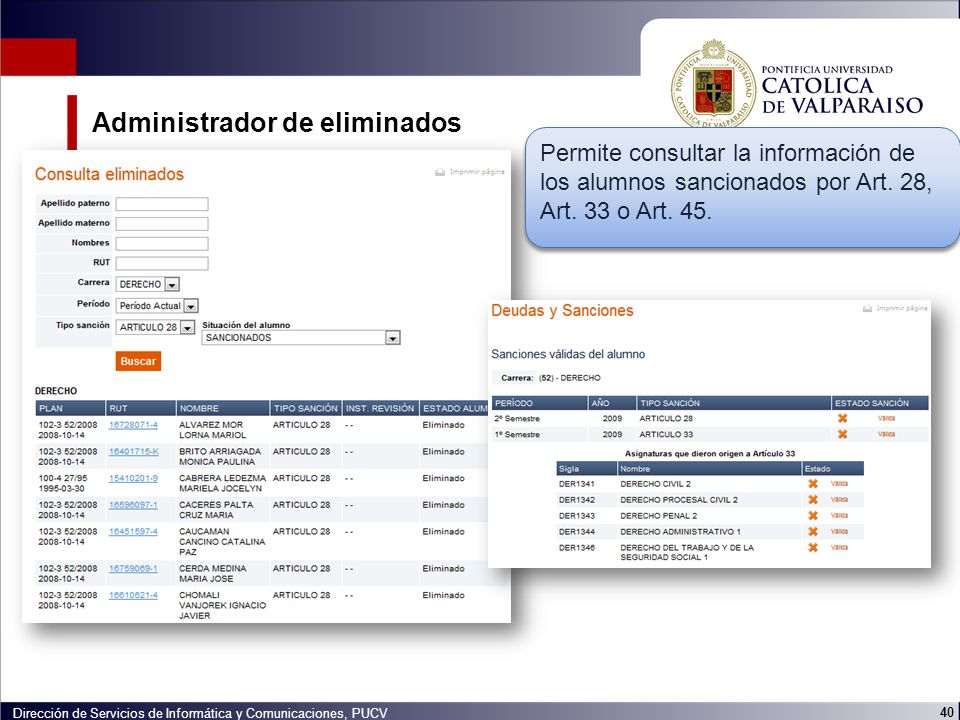This screenshot has height=720, width=960.
Task: Click the Válida link for DER1341
Action: [839, 484]
